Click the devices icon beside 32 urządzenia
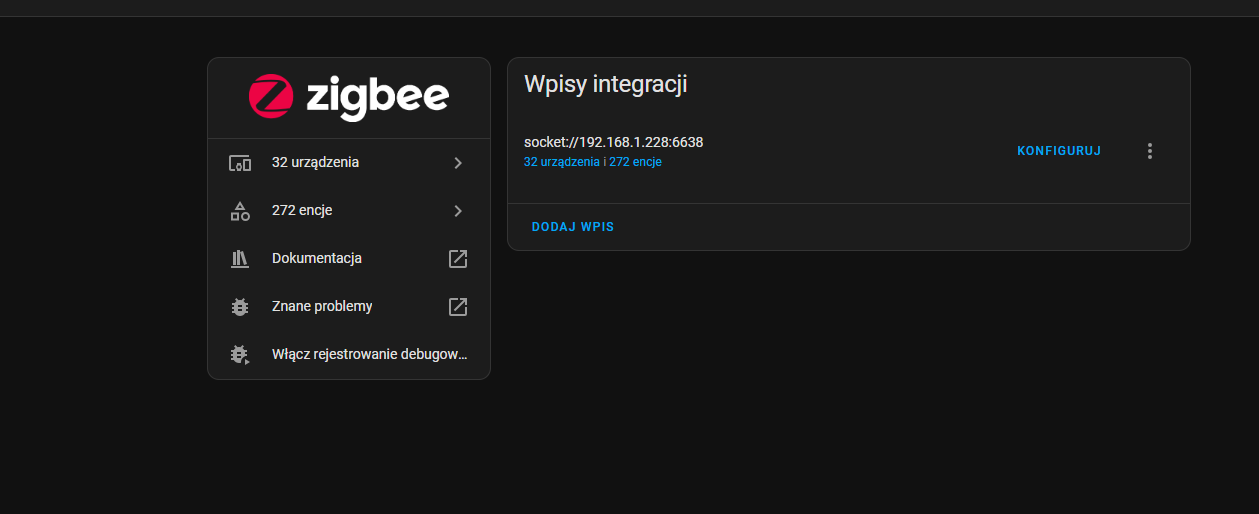 tap(239, 163)
